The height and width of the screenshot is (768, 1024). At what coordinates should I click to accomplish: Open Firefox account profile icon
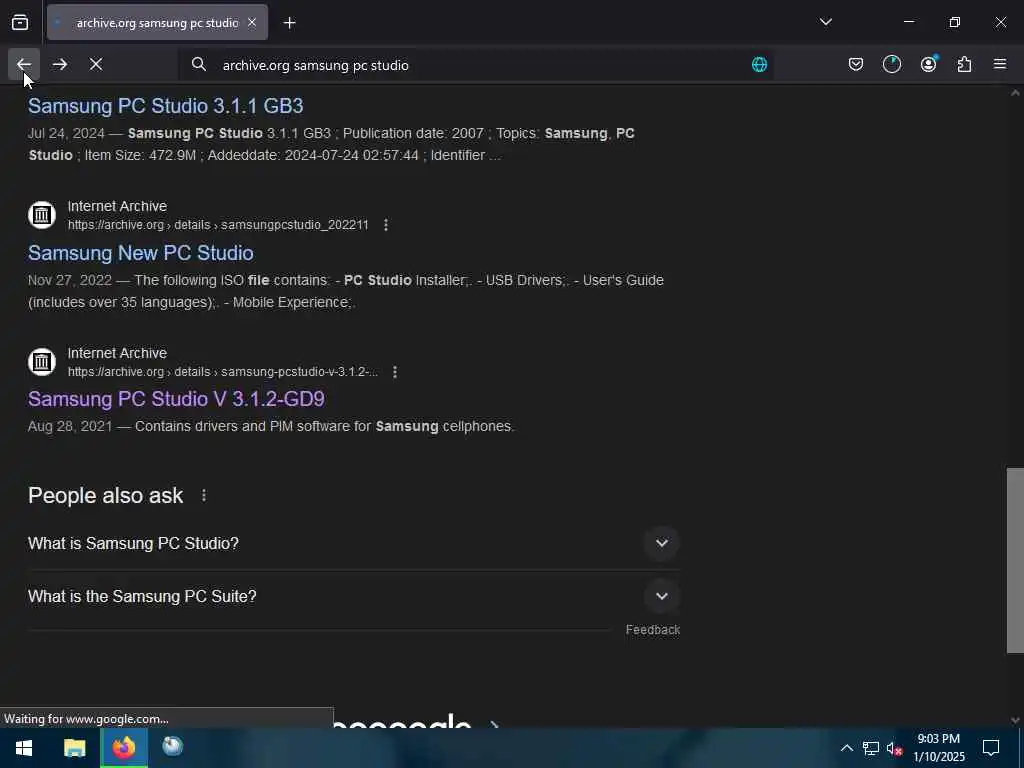(x=928, y=64)
